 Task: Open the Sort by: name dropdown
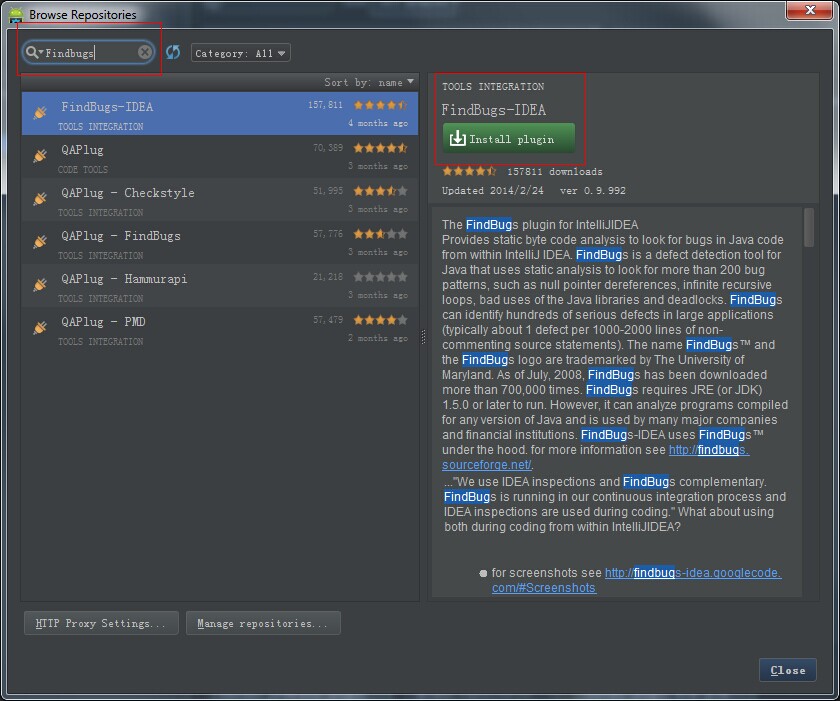pyautogui.click(x=369, y=82)
